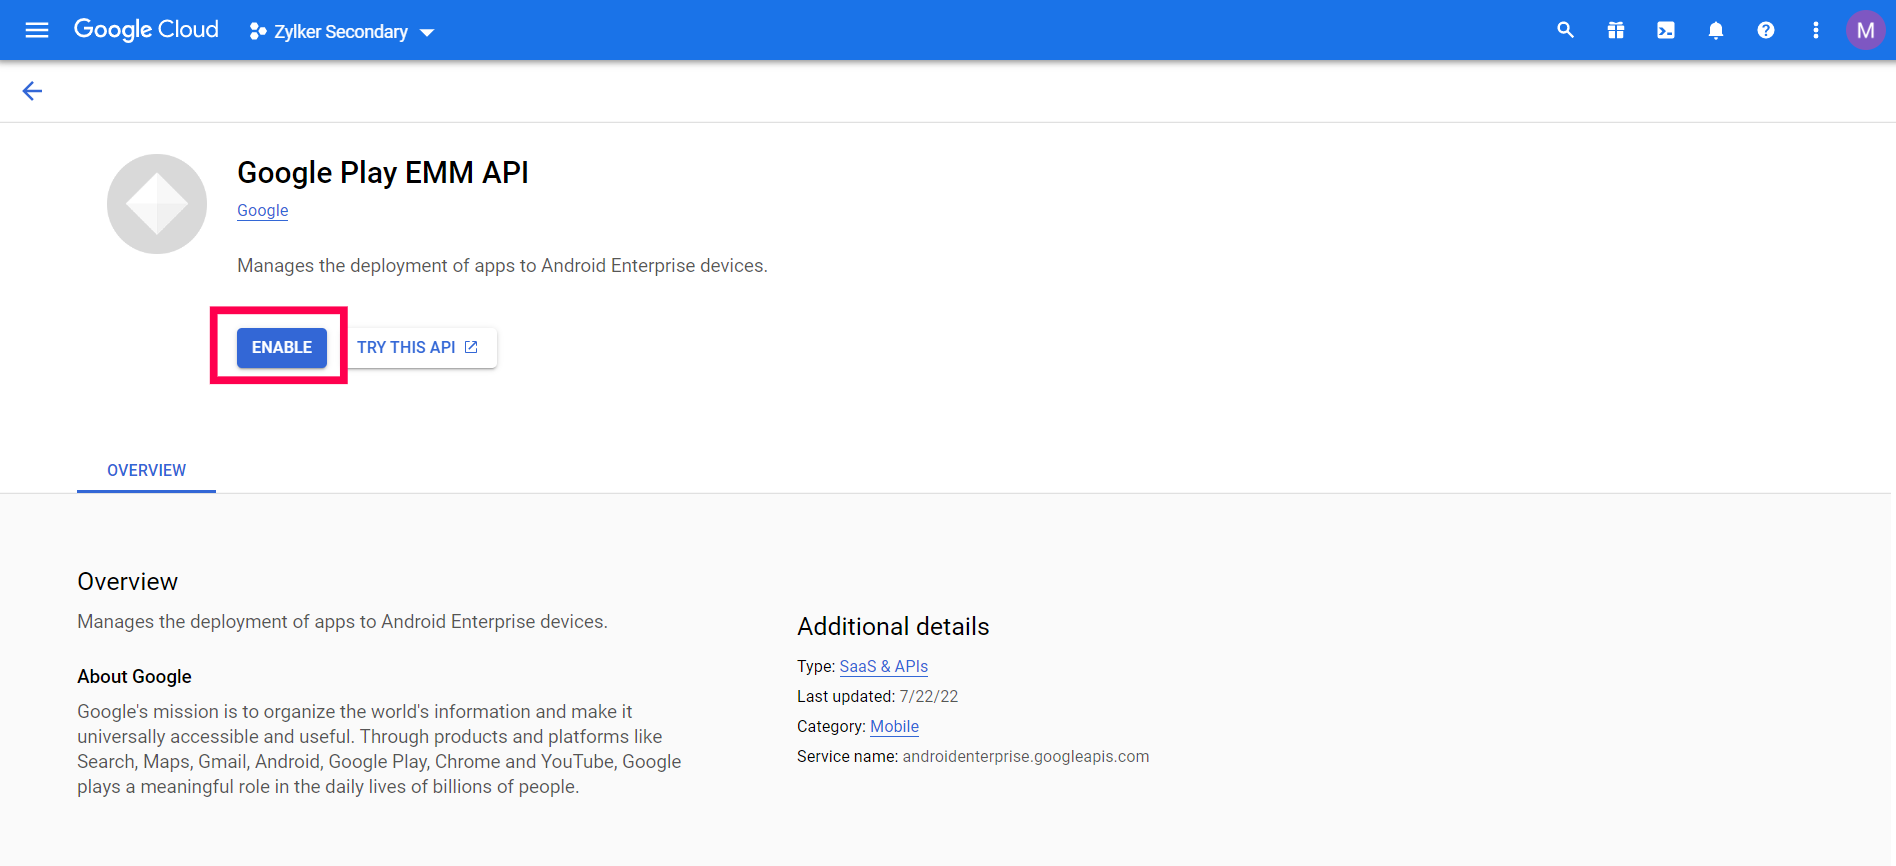
Task: Click the Google Play EMM API logo
Action: 157,204
